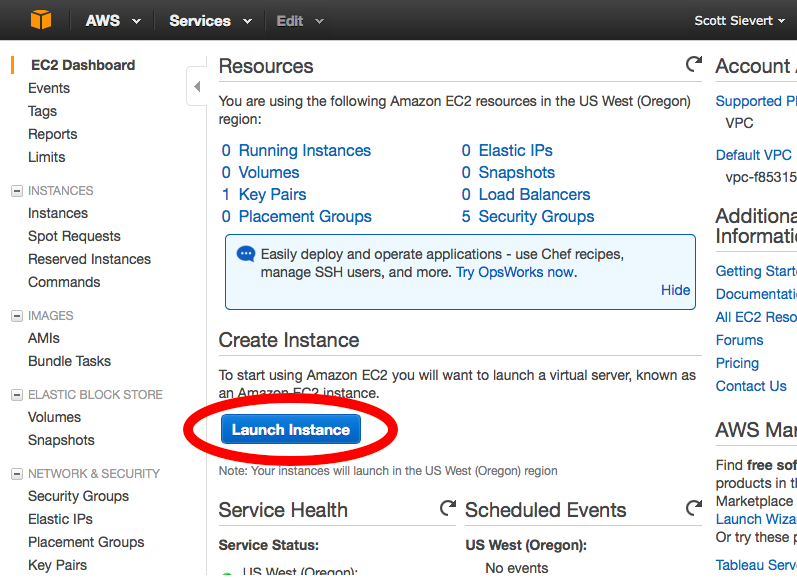Open the Pricing link
Image resolution: width=797 pixels, height=578 pixels.
[x=737, y=363]
